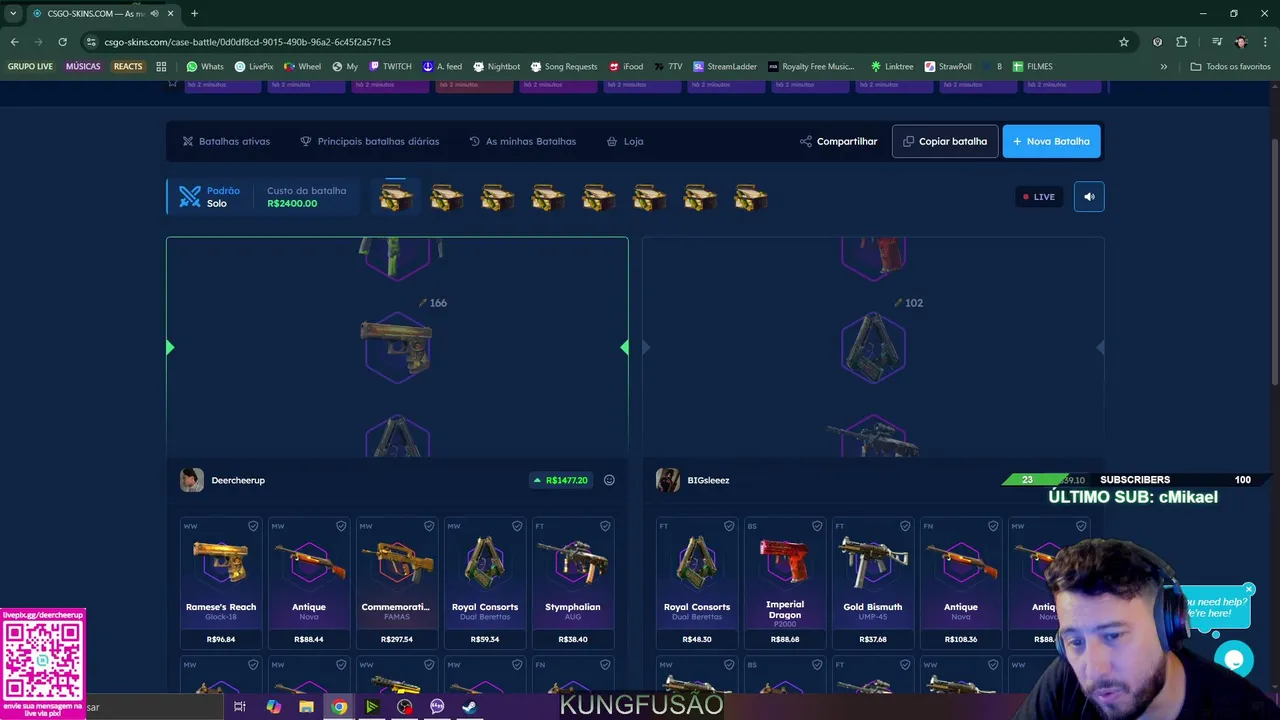1280x720 pixels.
Task: Open the Gold Bismuth UMP-45 card
Action: point(873,583)
